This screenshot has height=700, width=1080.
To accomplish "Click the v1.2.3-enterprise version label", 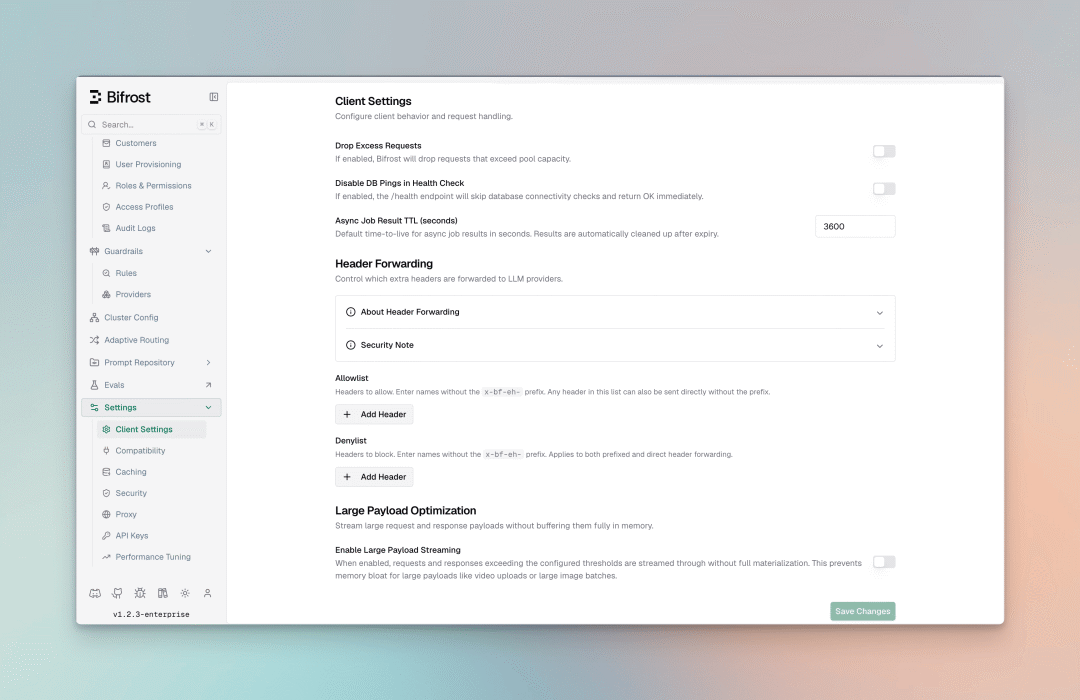I will click(x=151, y=615).
